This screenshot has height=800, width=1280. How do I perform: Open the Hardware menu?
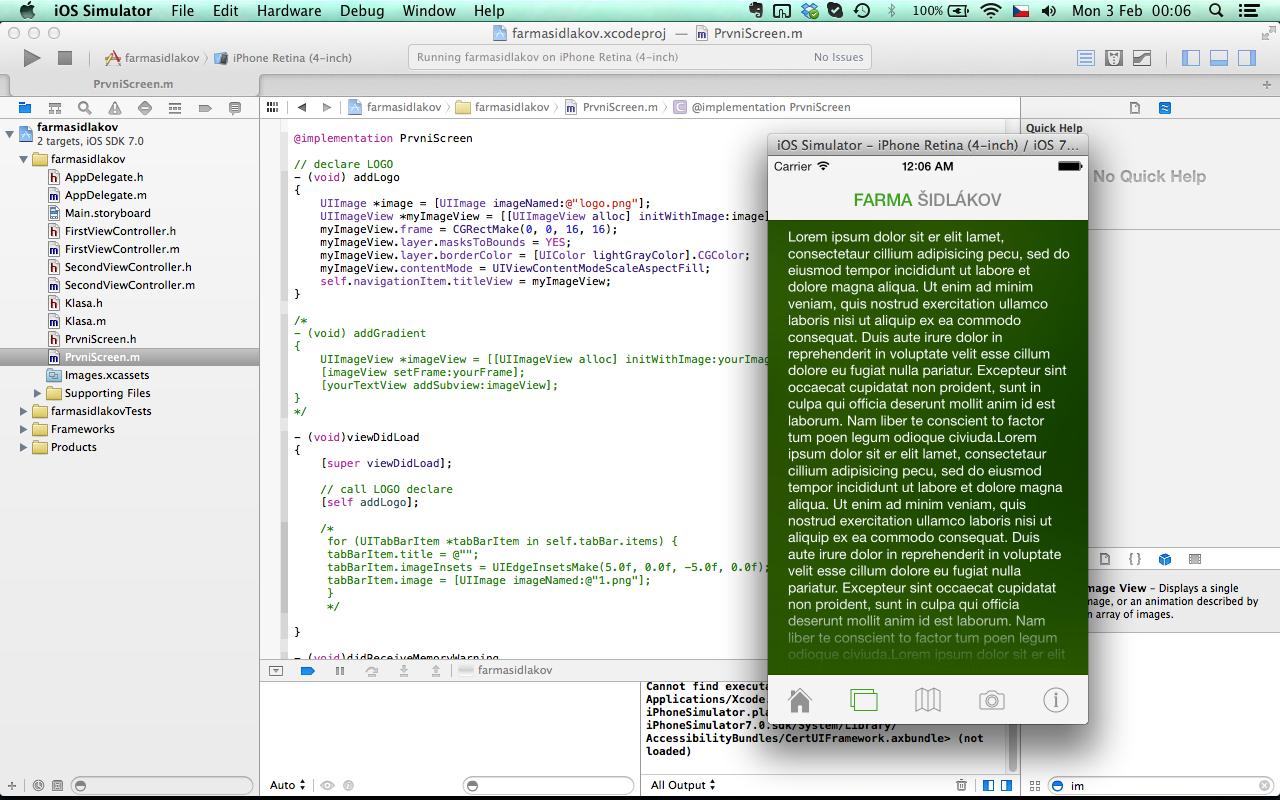click(288, 11)
